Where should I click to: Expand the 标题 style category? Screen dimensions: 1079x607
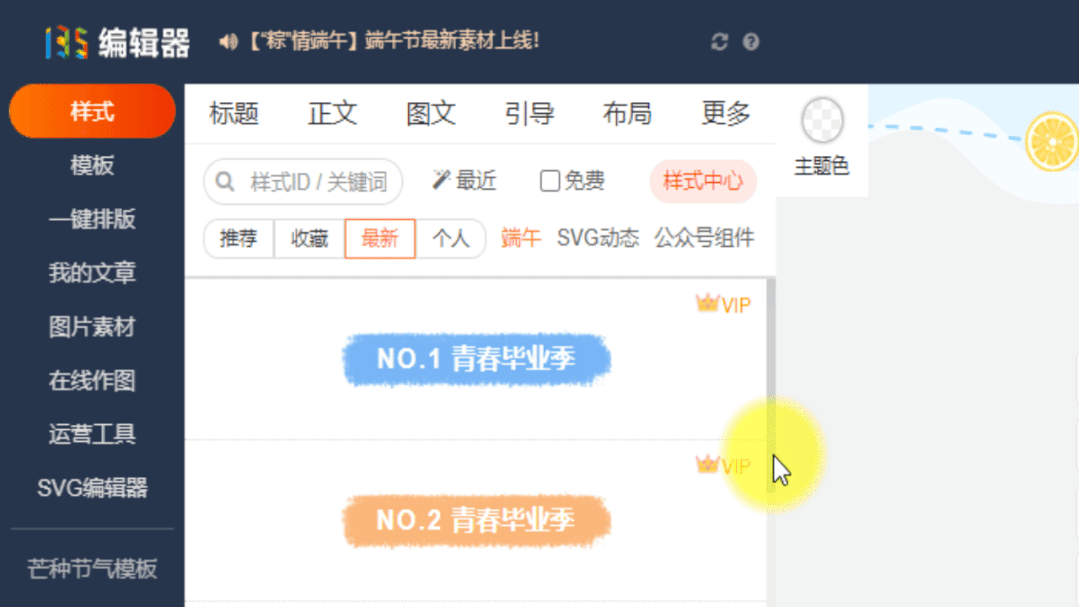pos(234,113)
